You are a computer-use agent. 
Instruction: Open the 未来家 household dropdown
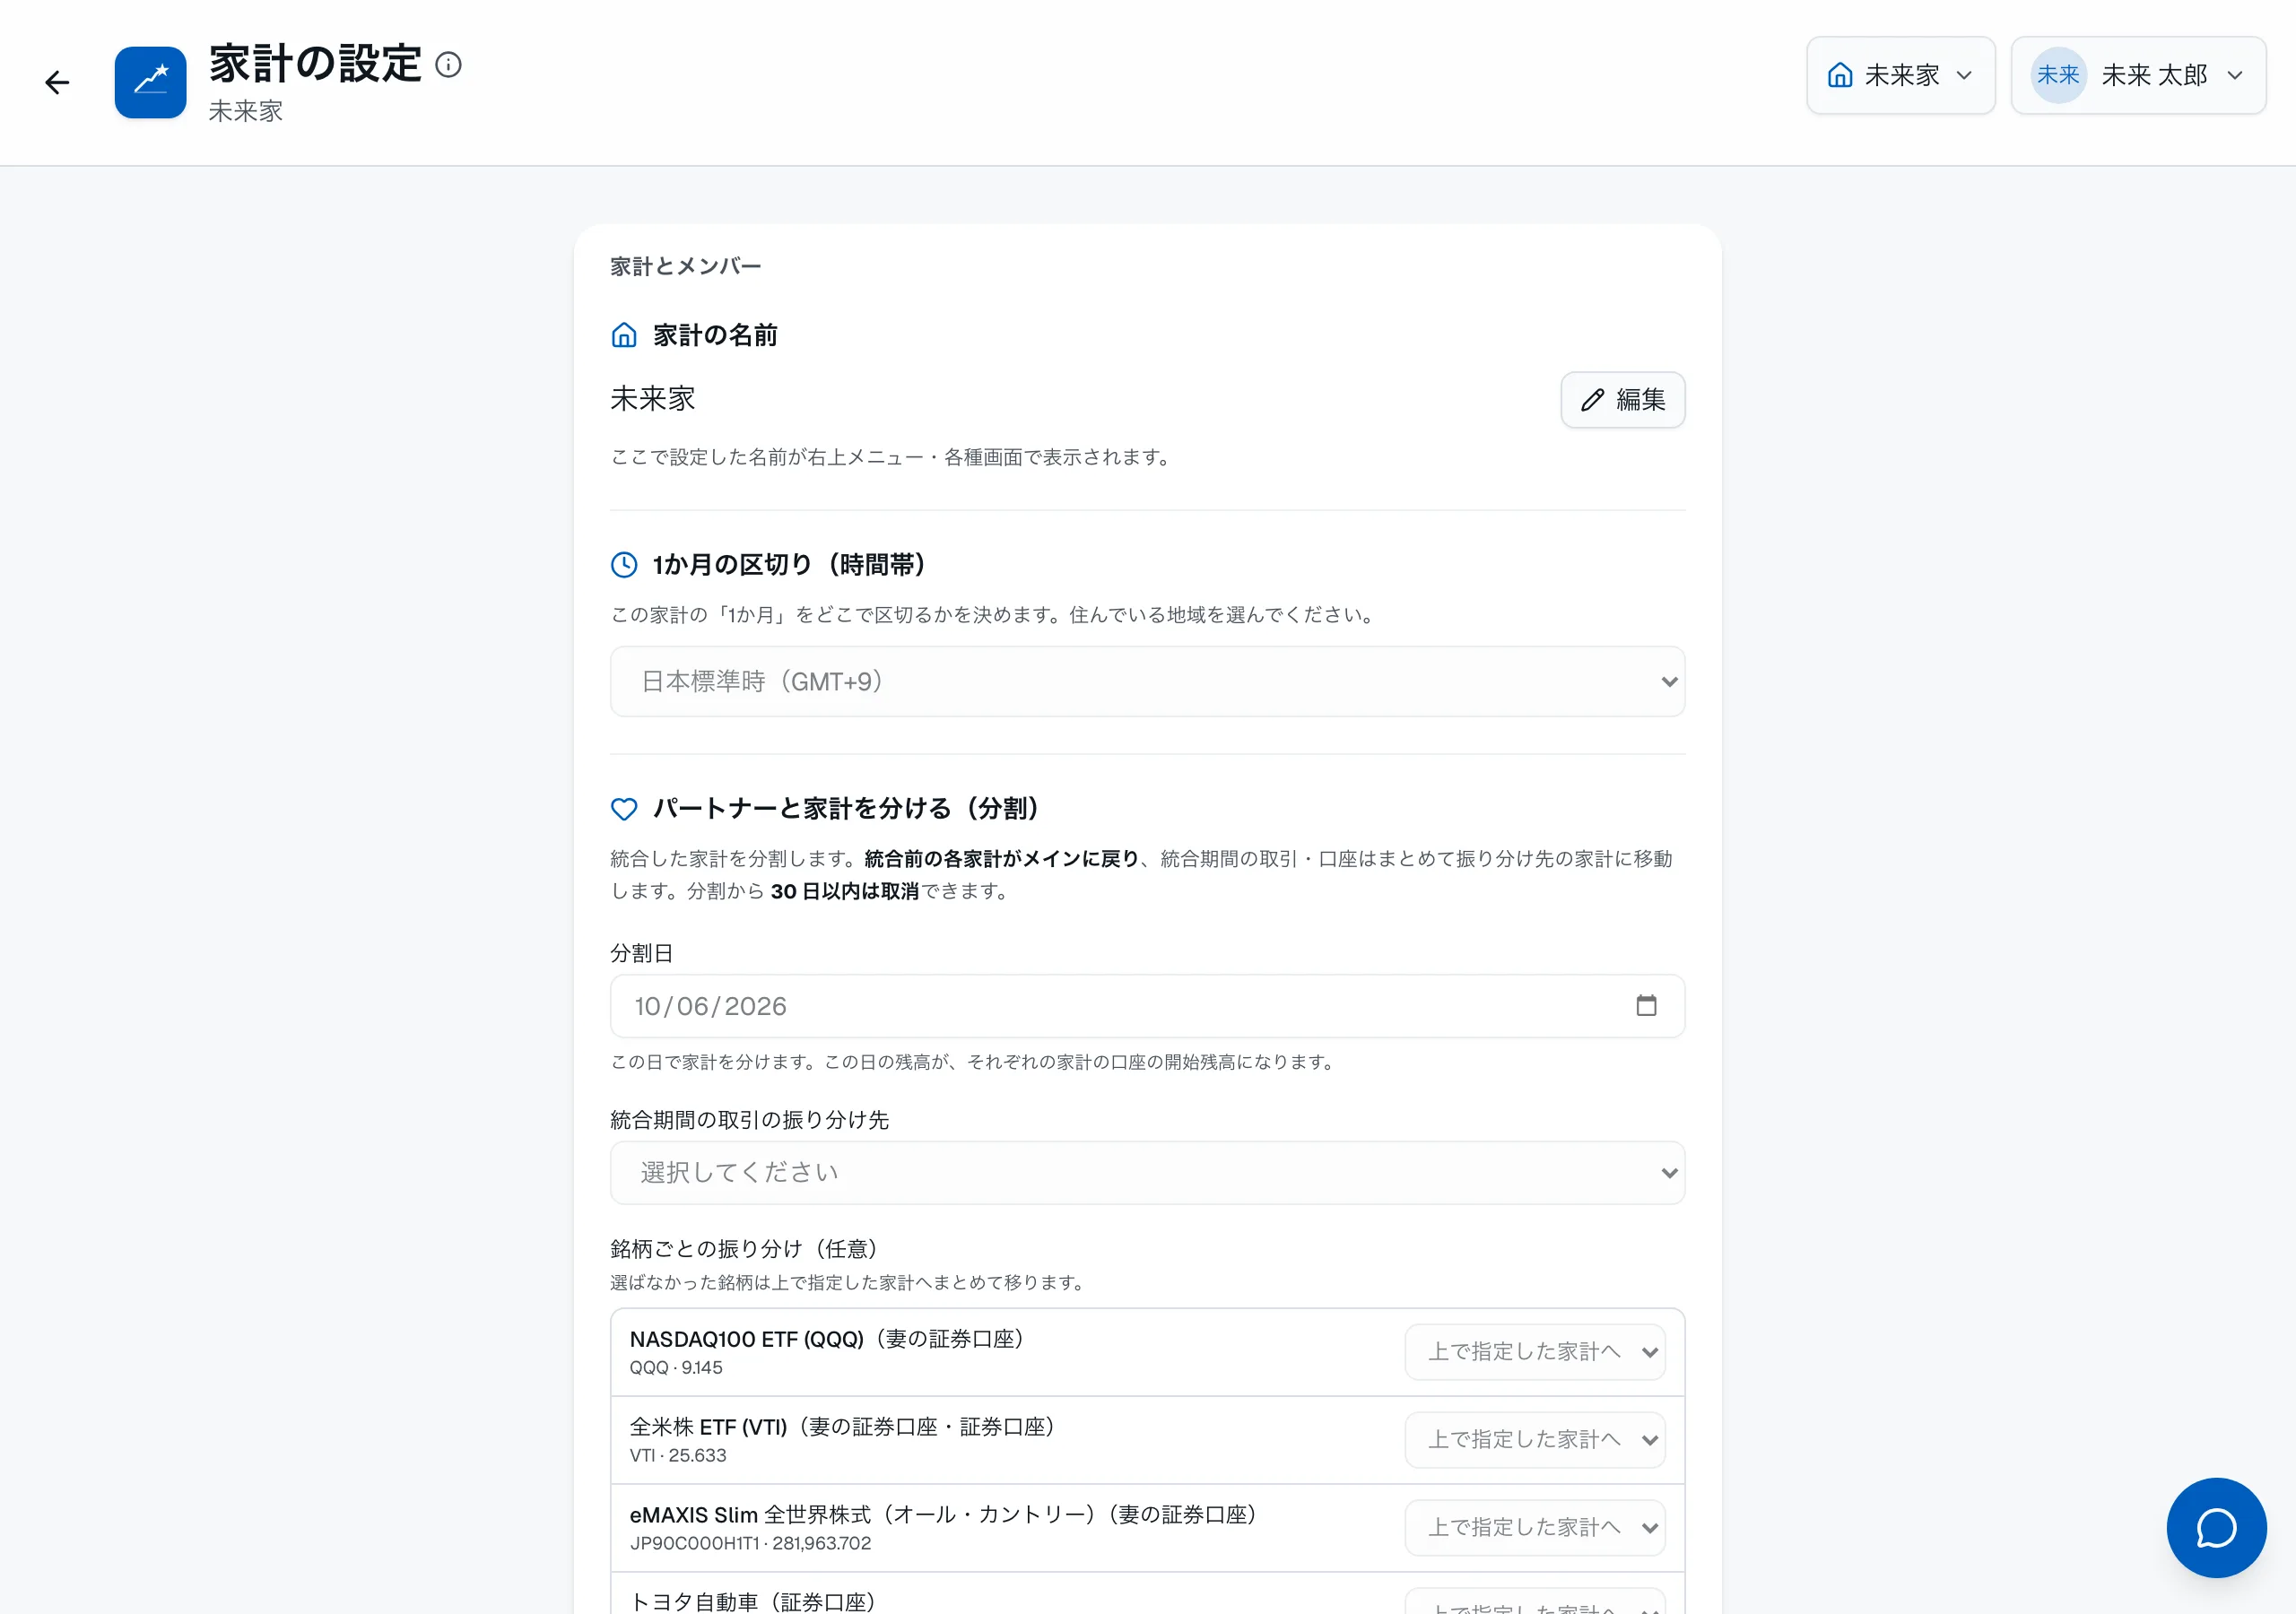click(1900, 75)
